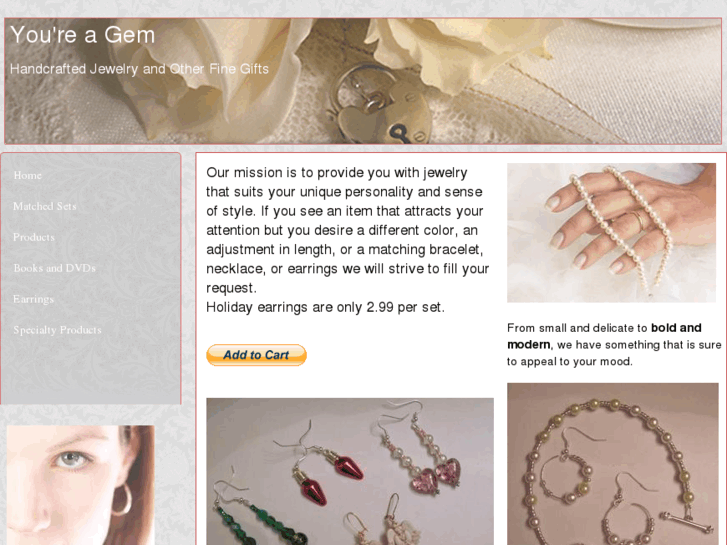This screenshot has height=545, width=727.
Task: Click the Handcrafted Jewelry tagline text
Action: pyautogui.click(x=139, y=69)
